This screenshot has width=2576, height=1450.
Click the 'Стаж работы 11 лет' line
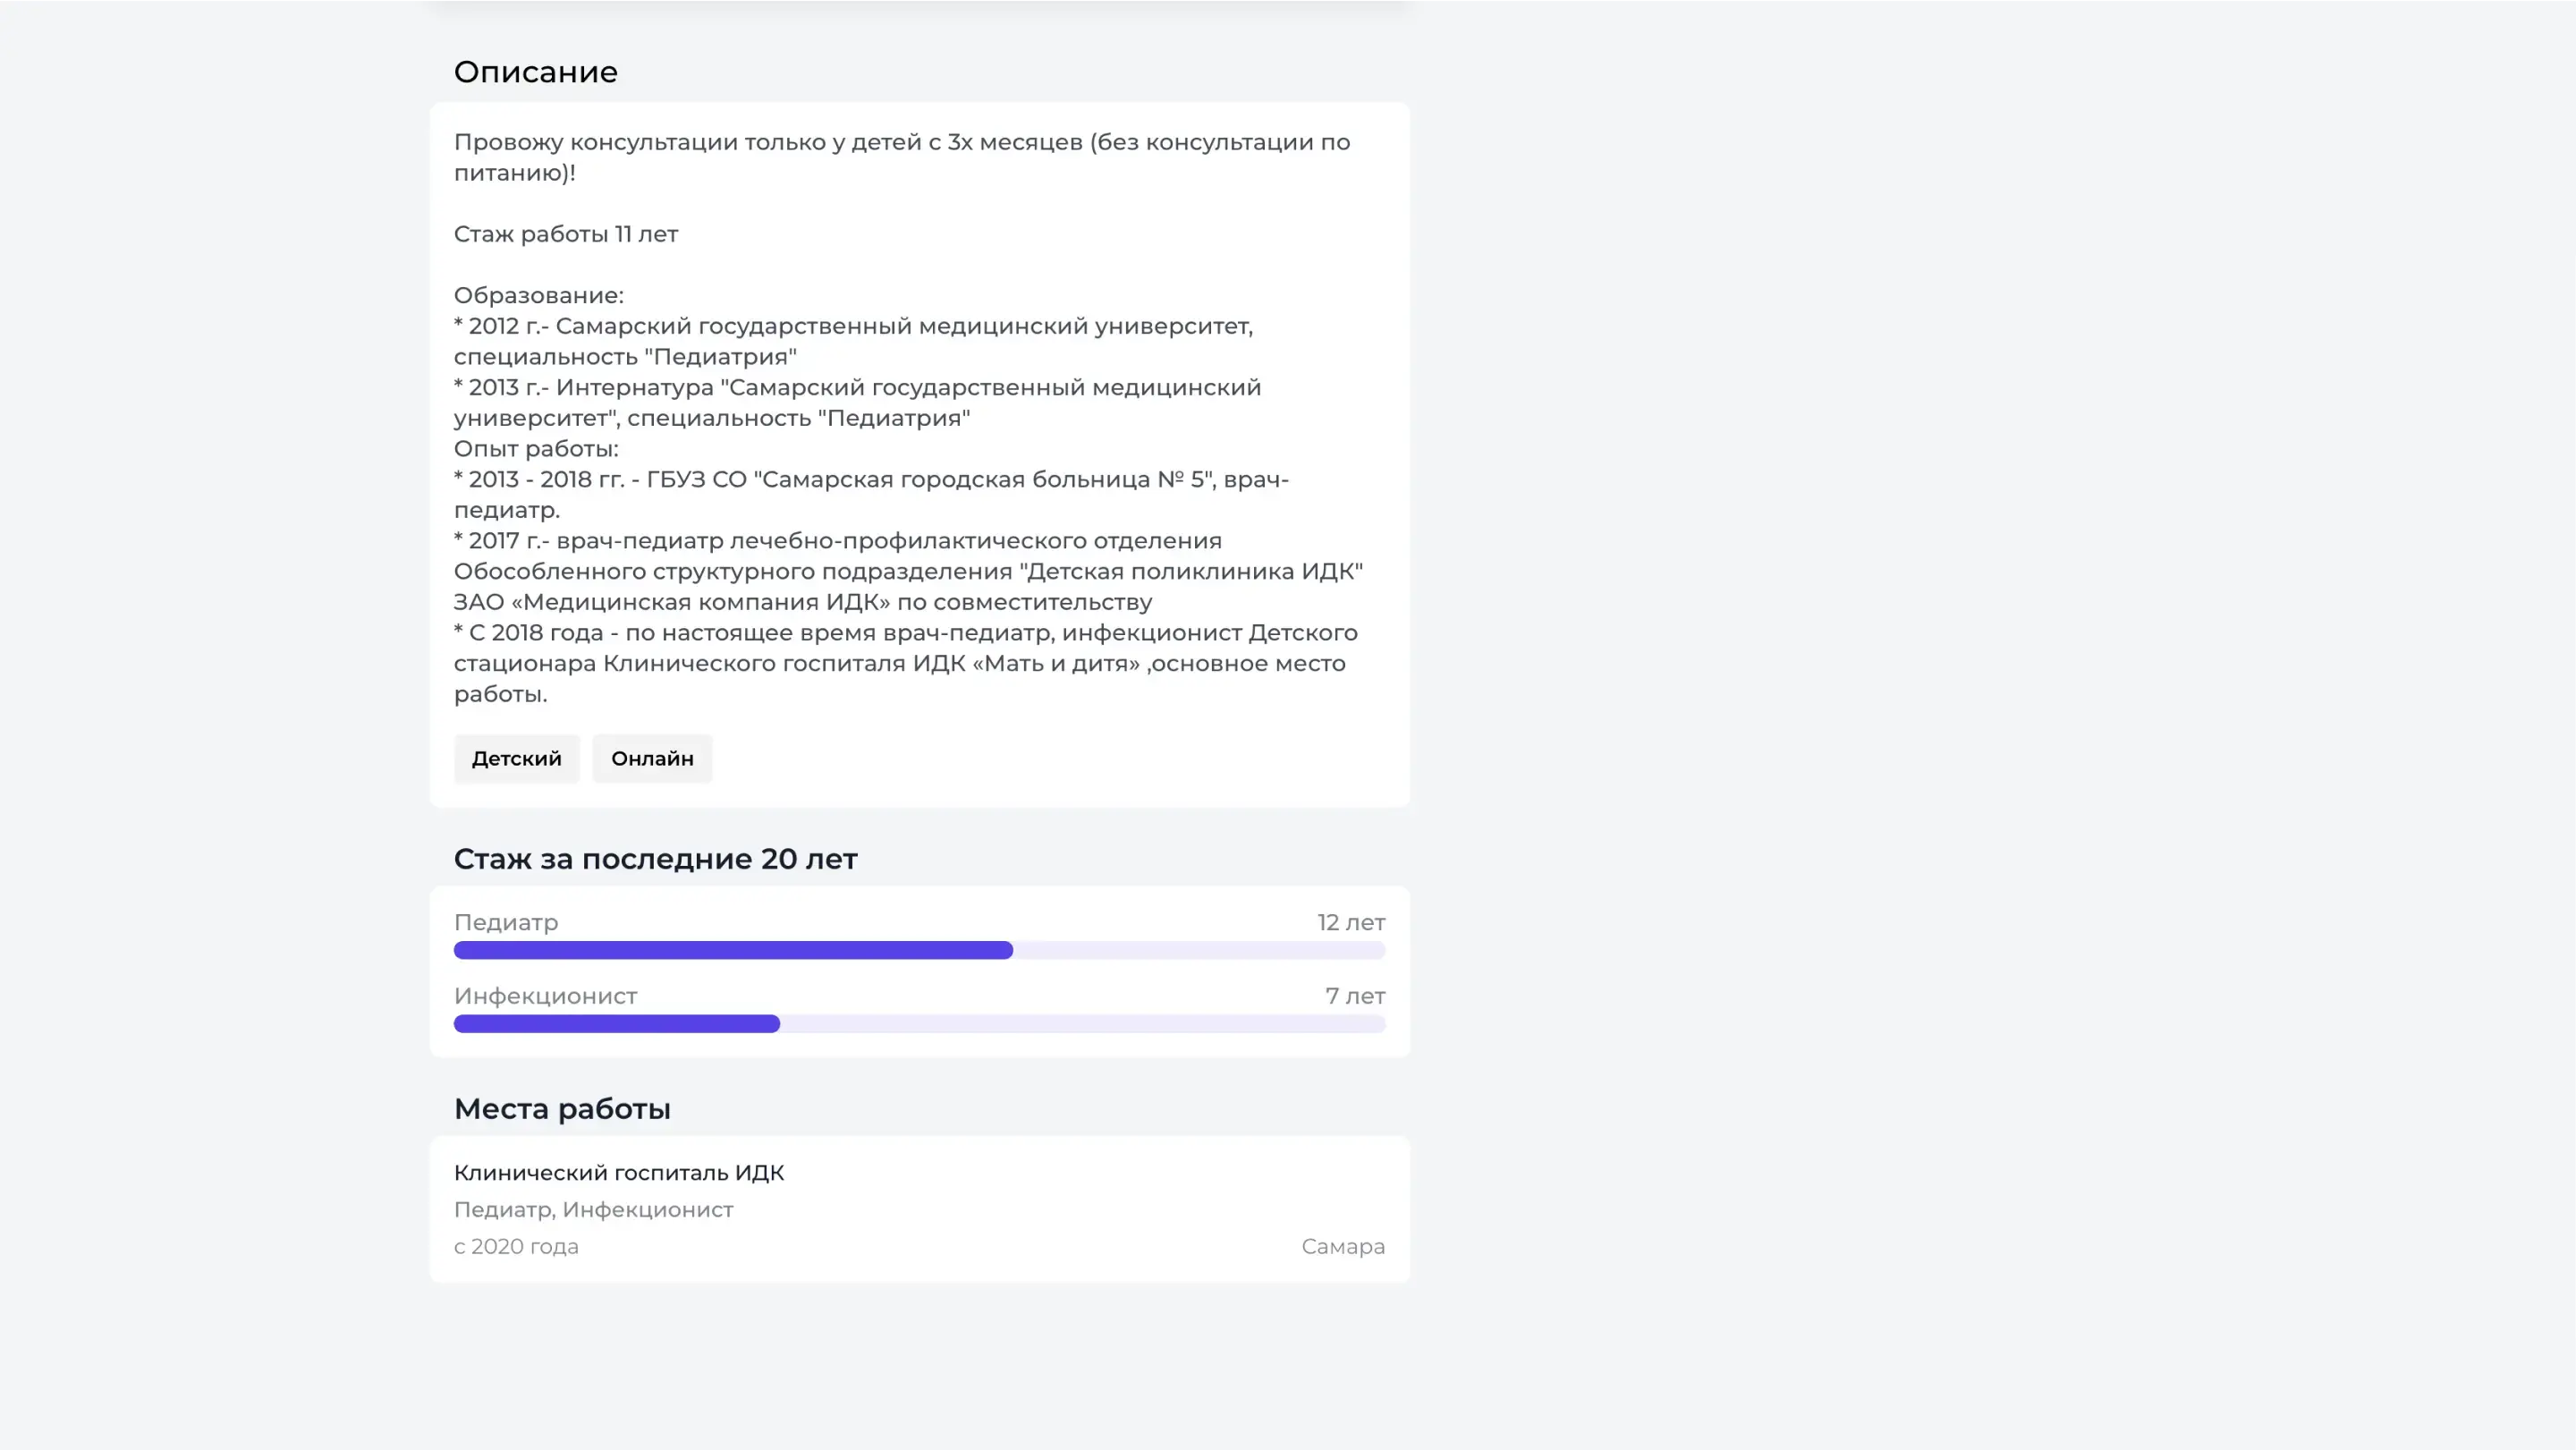pyautogui.click(x=566, y=234)
